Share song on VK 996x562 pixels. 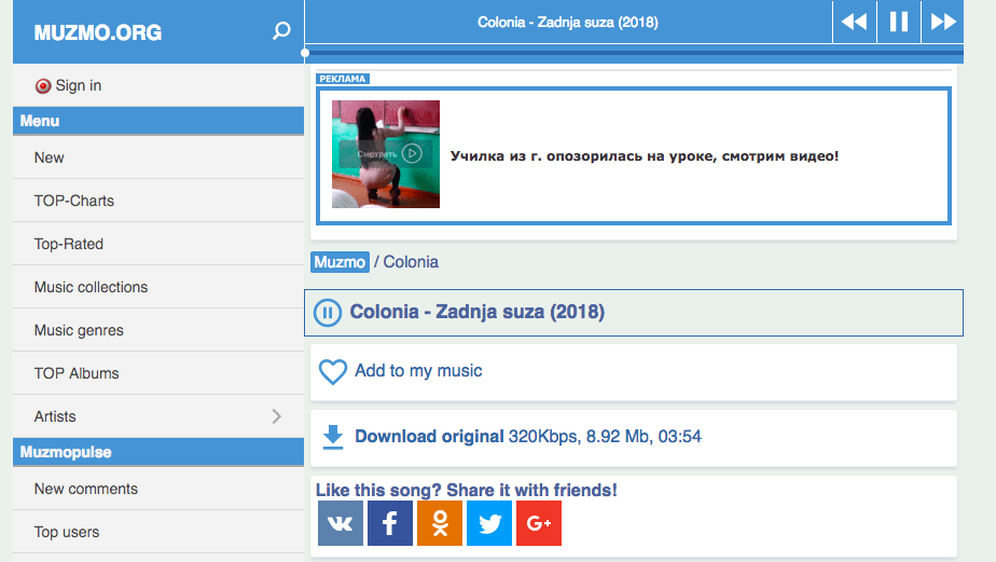click(340, 523)
